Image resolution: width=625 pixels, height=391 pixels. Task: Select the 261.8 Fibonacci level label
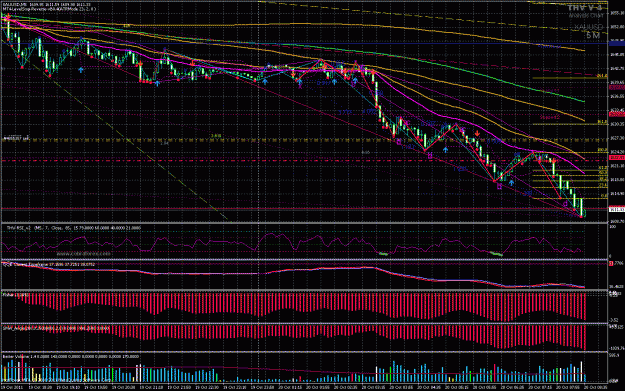tap(602, 76)
